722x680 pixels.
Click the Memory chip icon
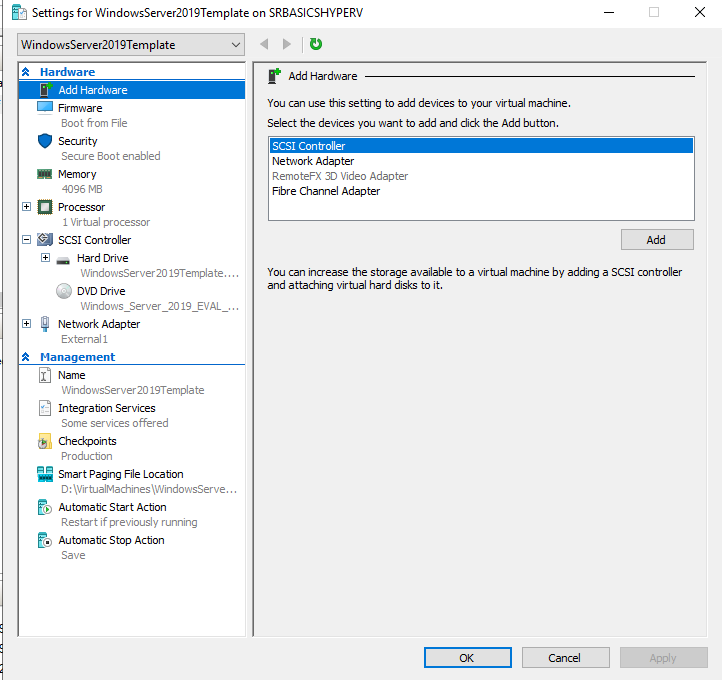coord(45,174)
